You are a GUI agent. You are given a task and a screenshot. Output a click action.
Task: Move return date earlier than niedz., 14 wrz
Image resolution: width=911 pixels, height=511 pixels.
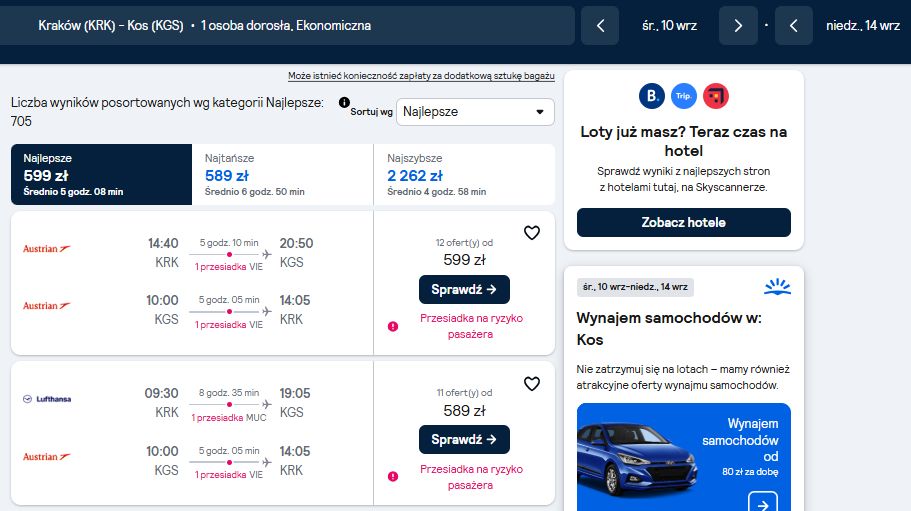[793, 26]
